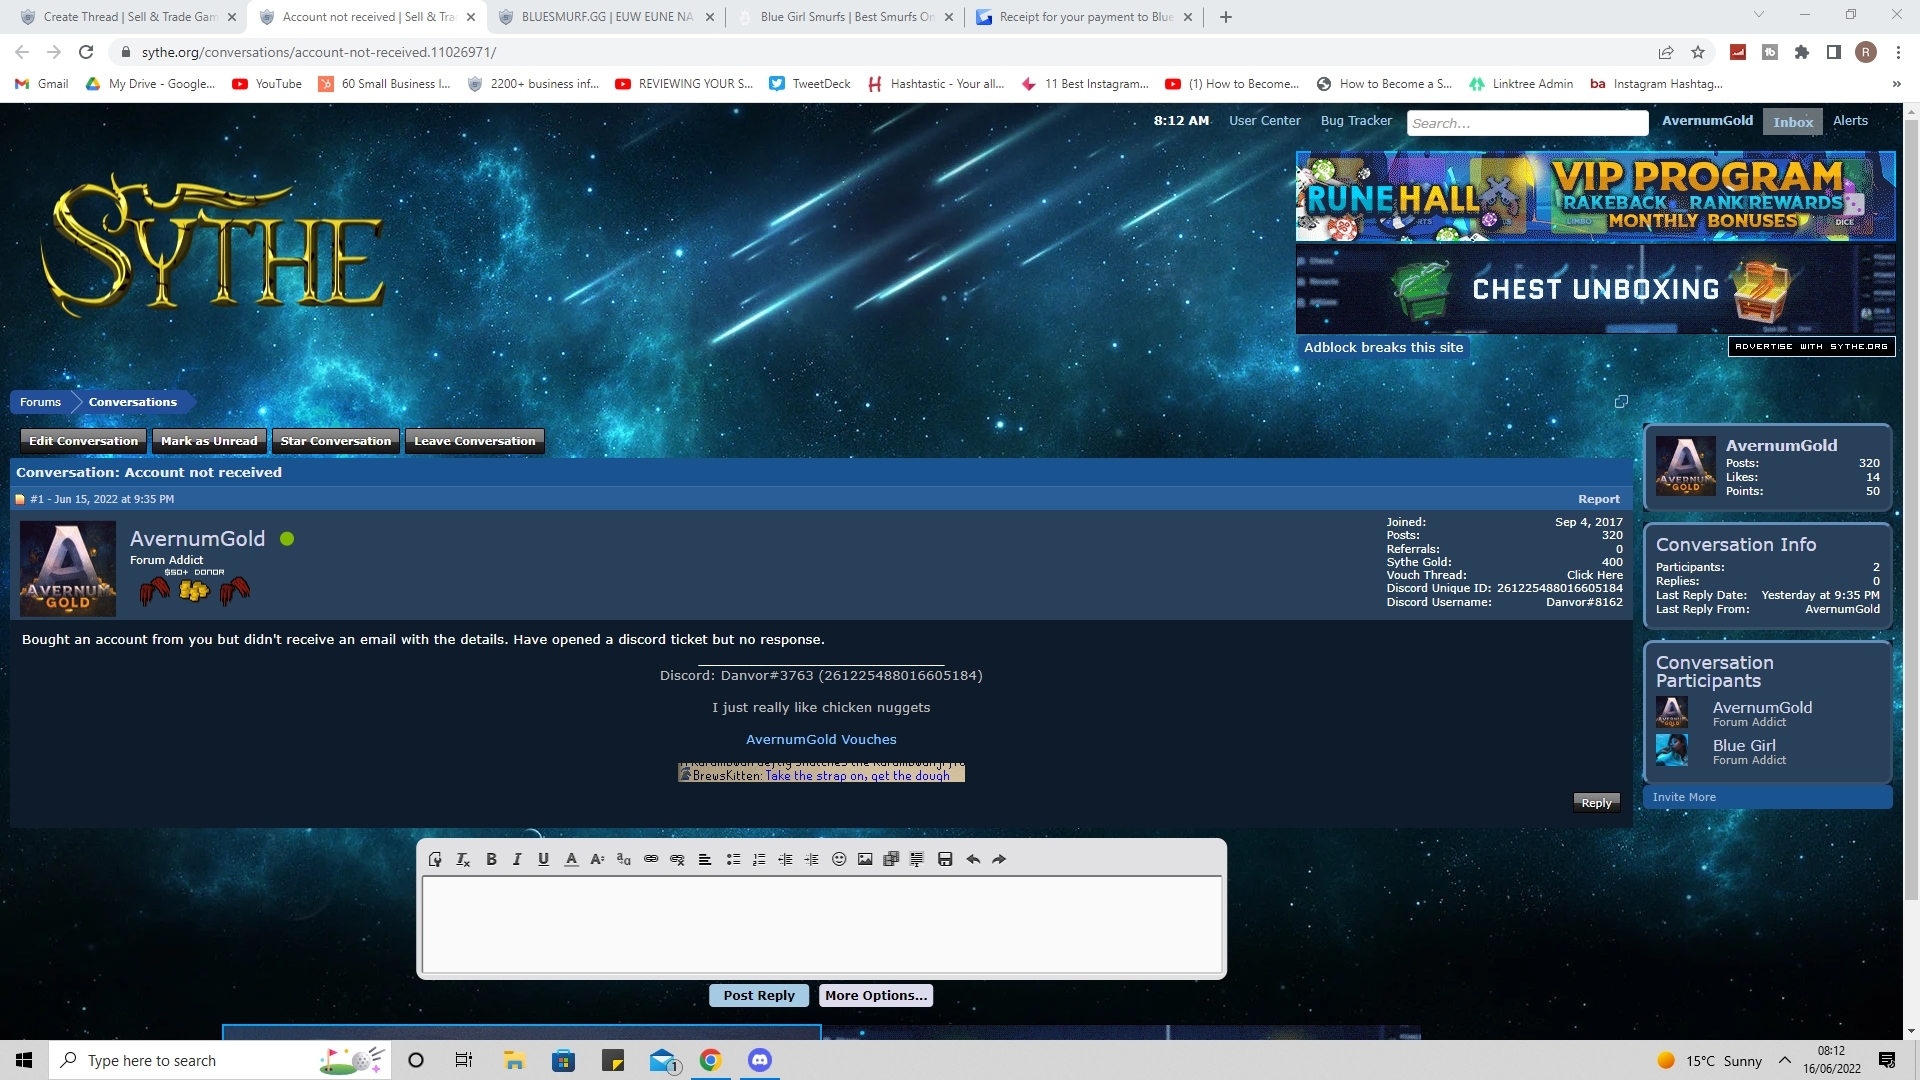Click the Post Reply button
The image size is (1920, 1080).
[759, 995]
